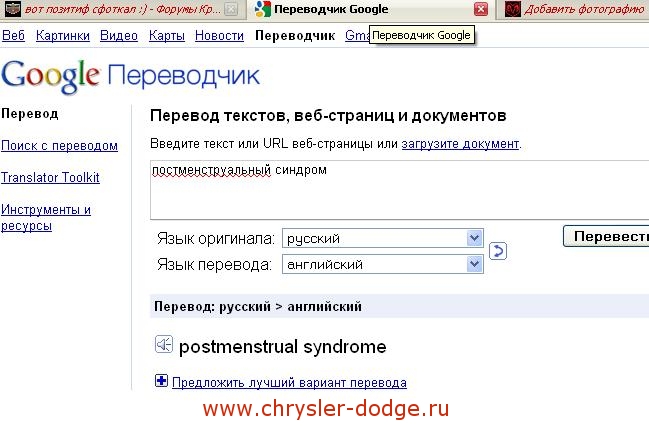Image resolution: width=649 pixels, height=426 pixels.
Task: Open Translator Toolkit sidebar link
Action: (x=50, y=178)
